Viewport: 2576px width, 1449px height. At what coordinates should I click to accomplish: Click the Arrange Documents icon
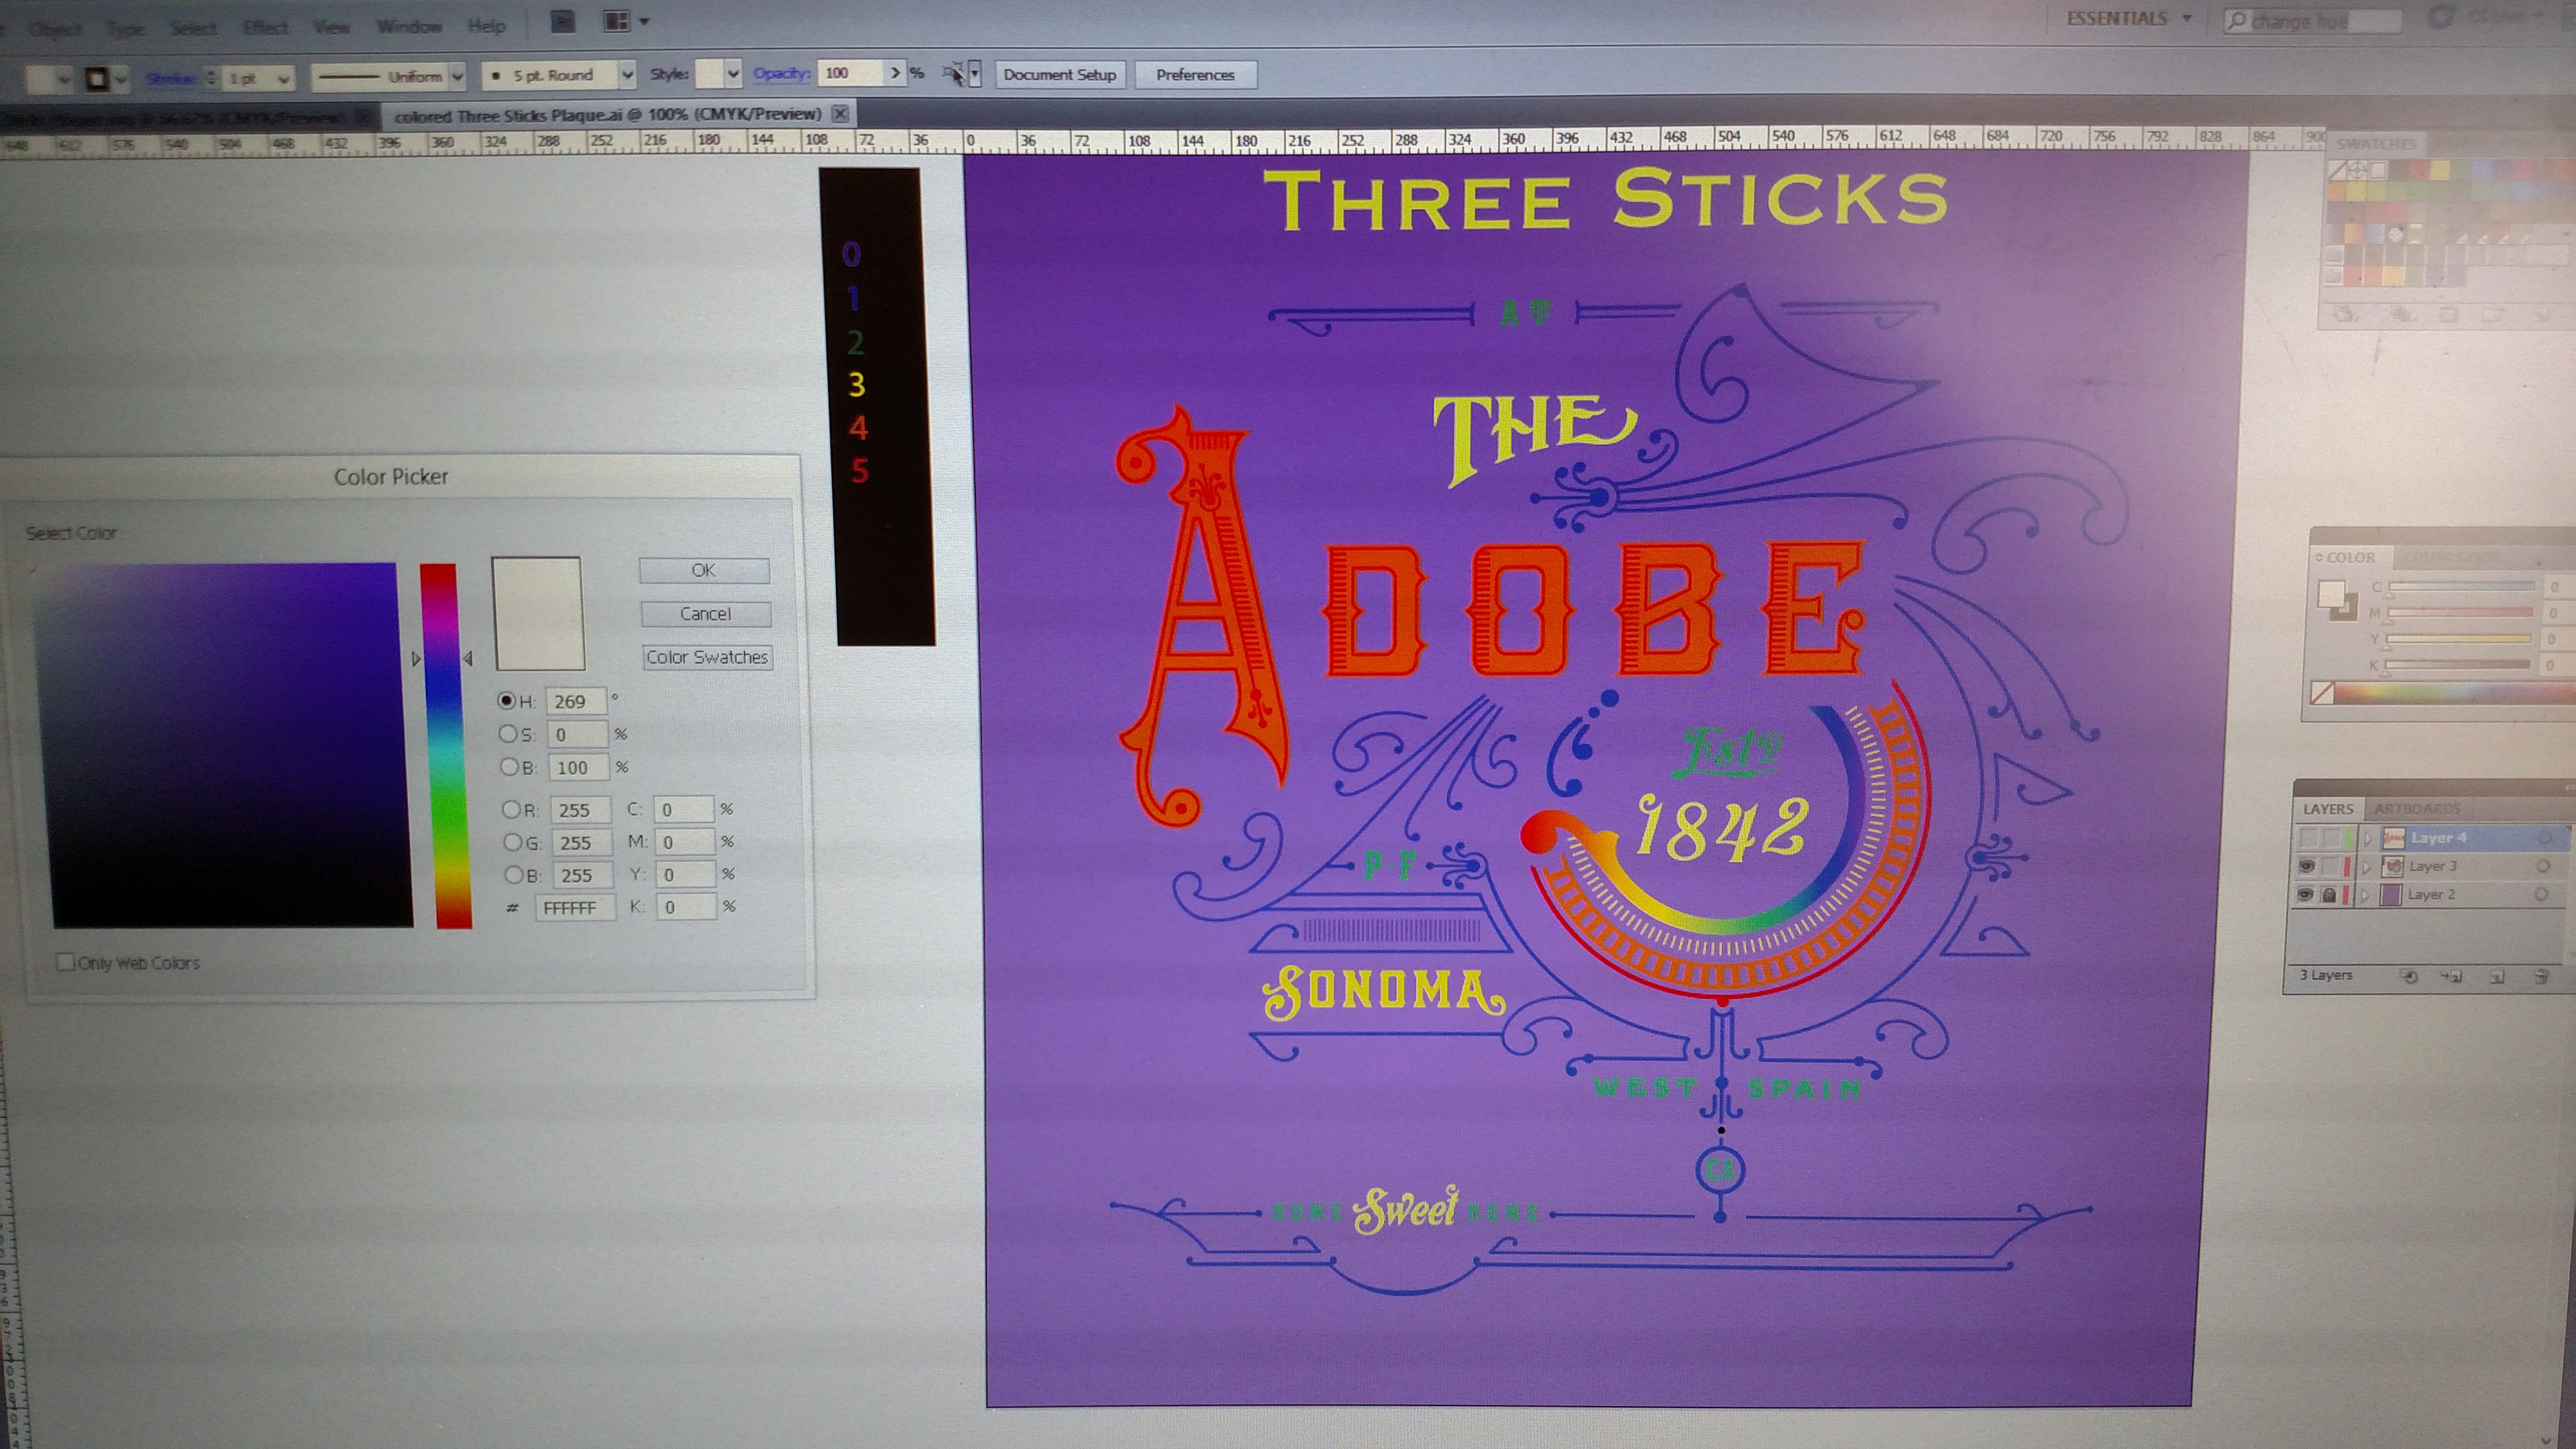tap(617, 22)
